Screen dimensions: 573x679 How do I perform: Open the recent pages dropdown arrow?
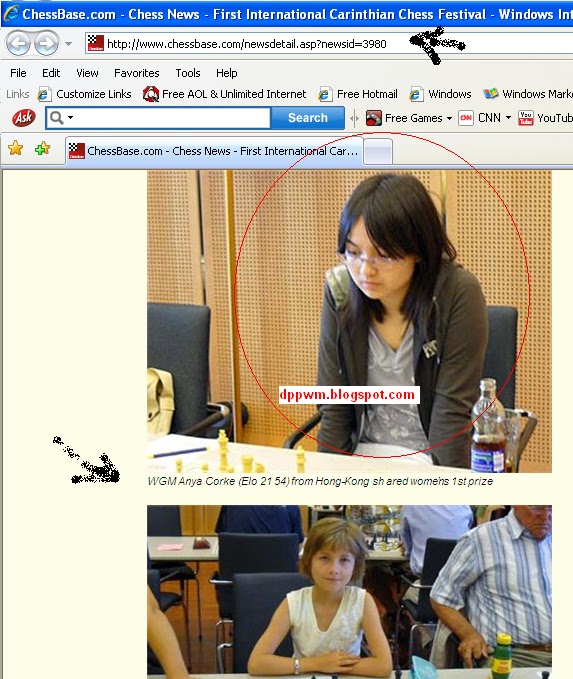pyautogui.click(x=68, y=43)
